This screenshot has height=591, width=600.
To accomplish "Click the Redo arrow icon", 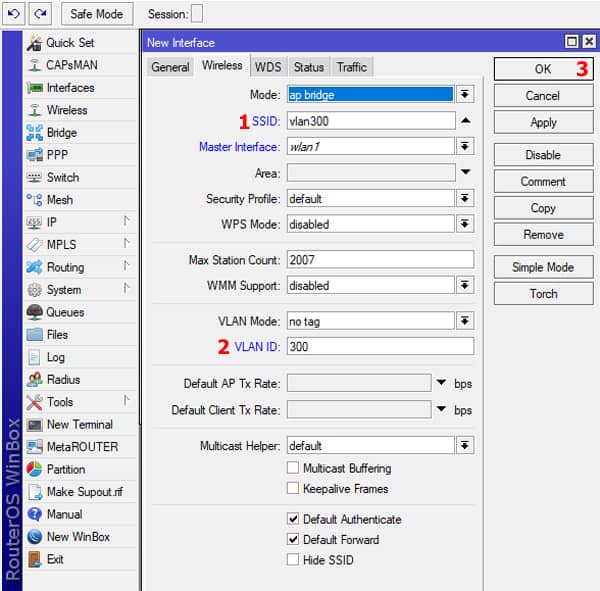I will (x=40, y=14).
